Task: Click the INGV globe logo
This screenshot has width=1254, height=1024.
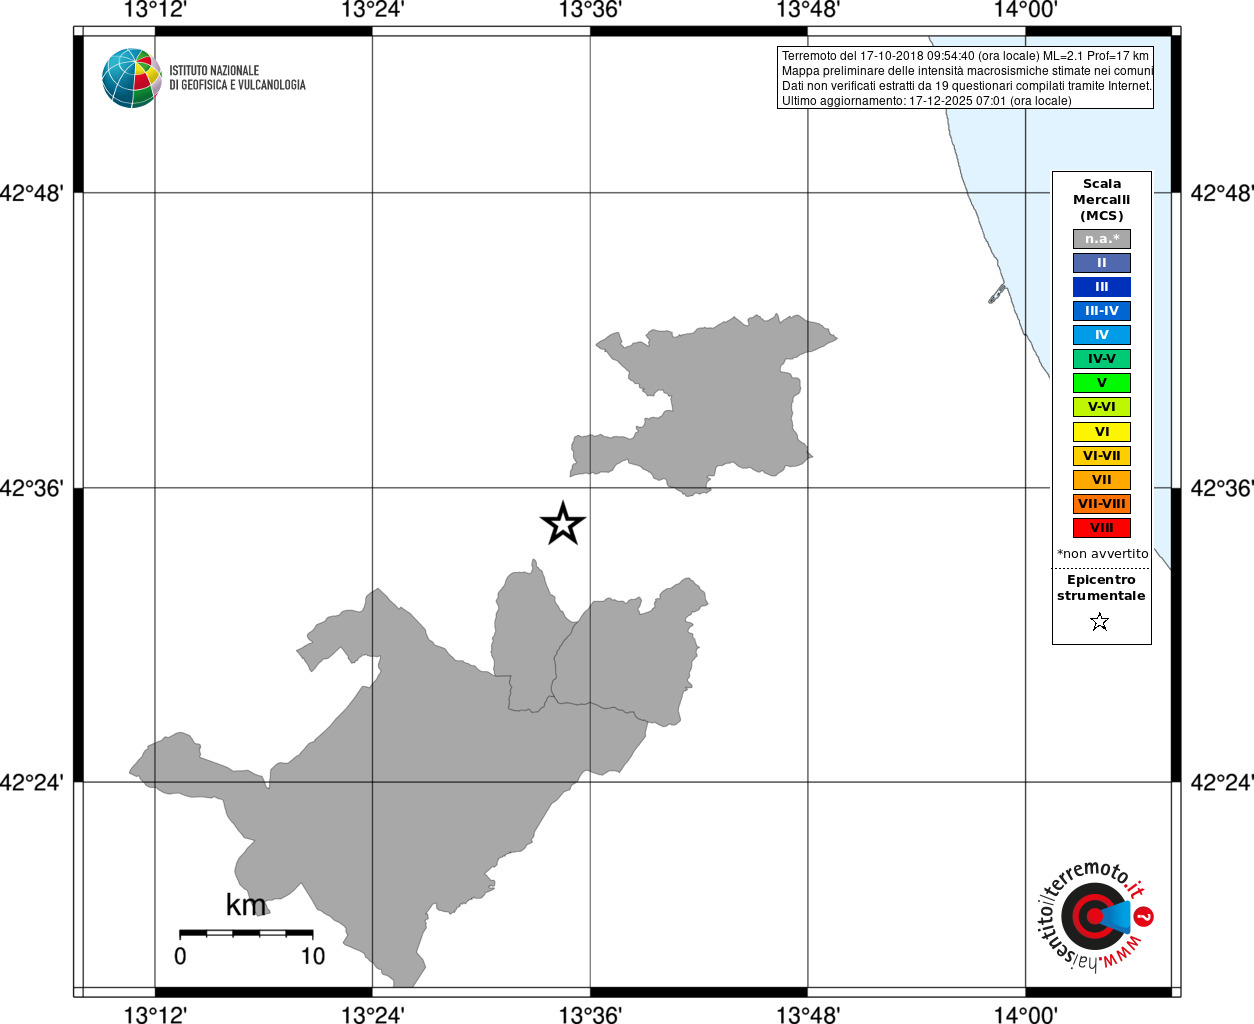Action: [x=131, y=78]
